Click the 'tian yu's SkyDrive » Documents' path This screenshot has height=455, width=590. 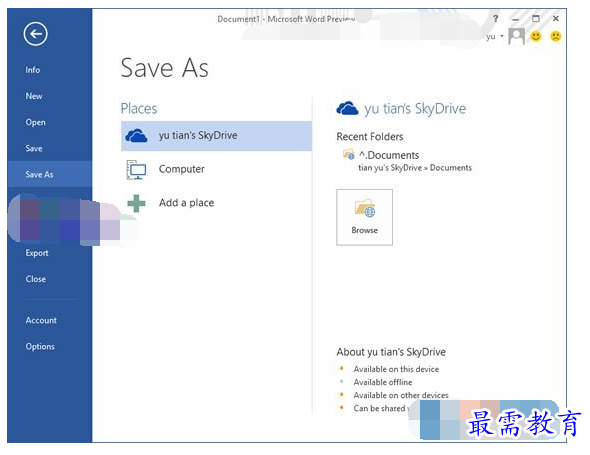click(x=415, y=168)
